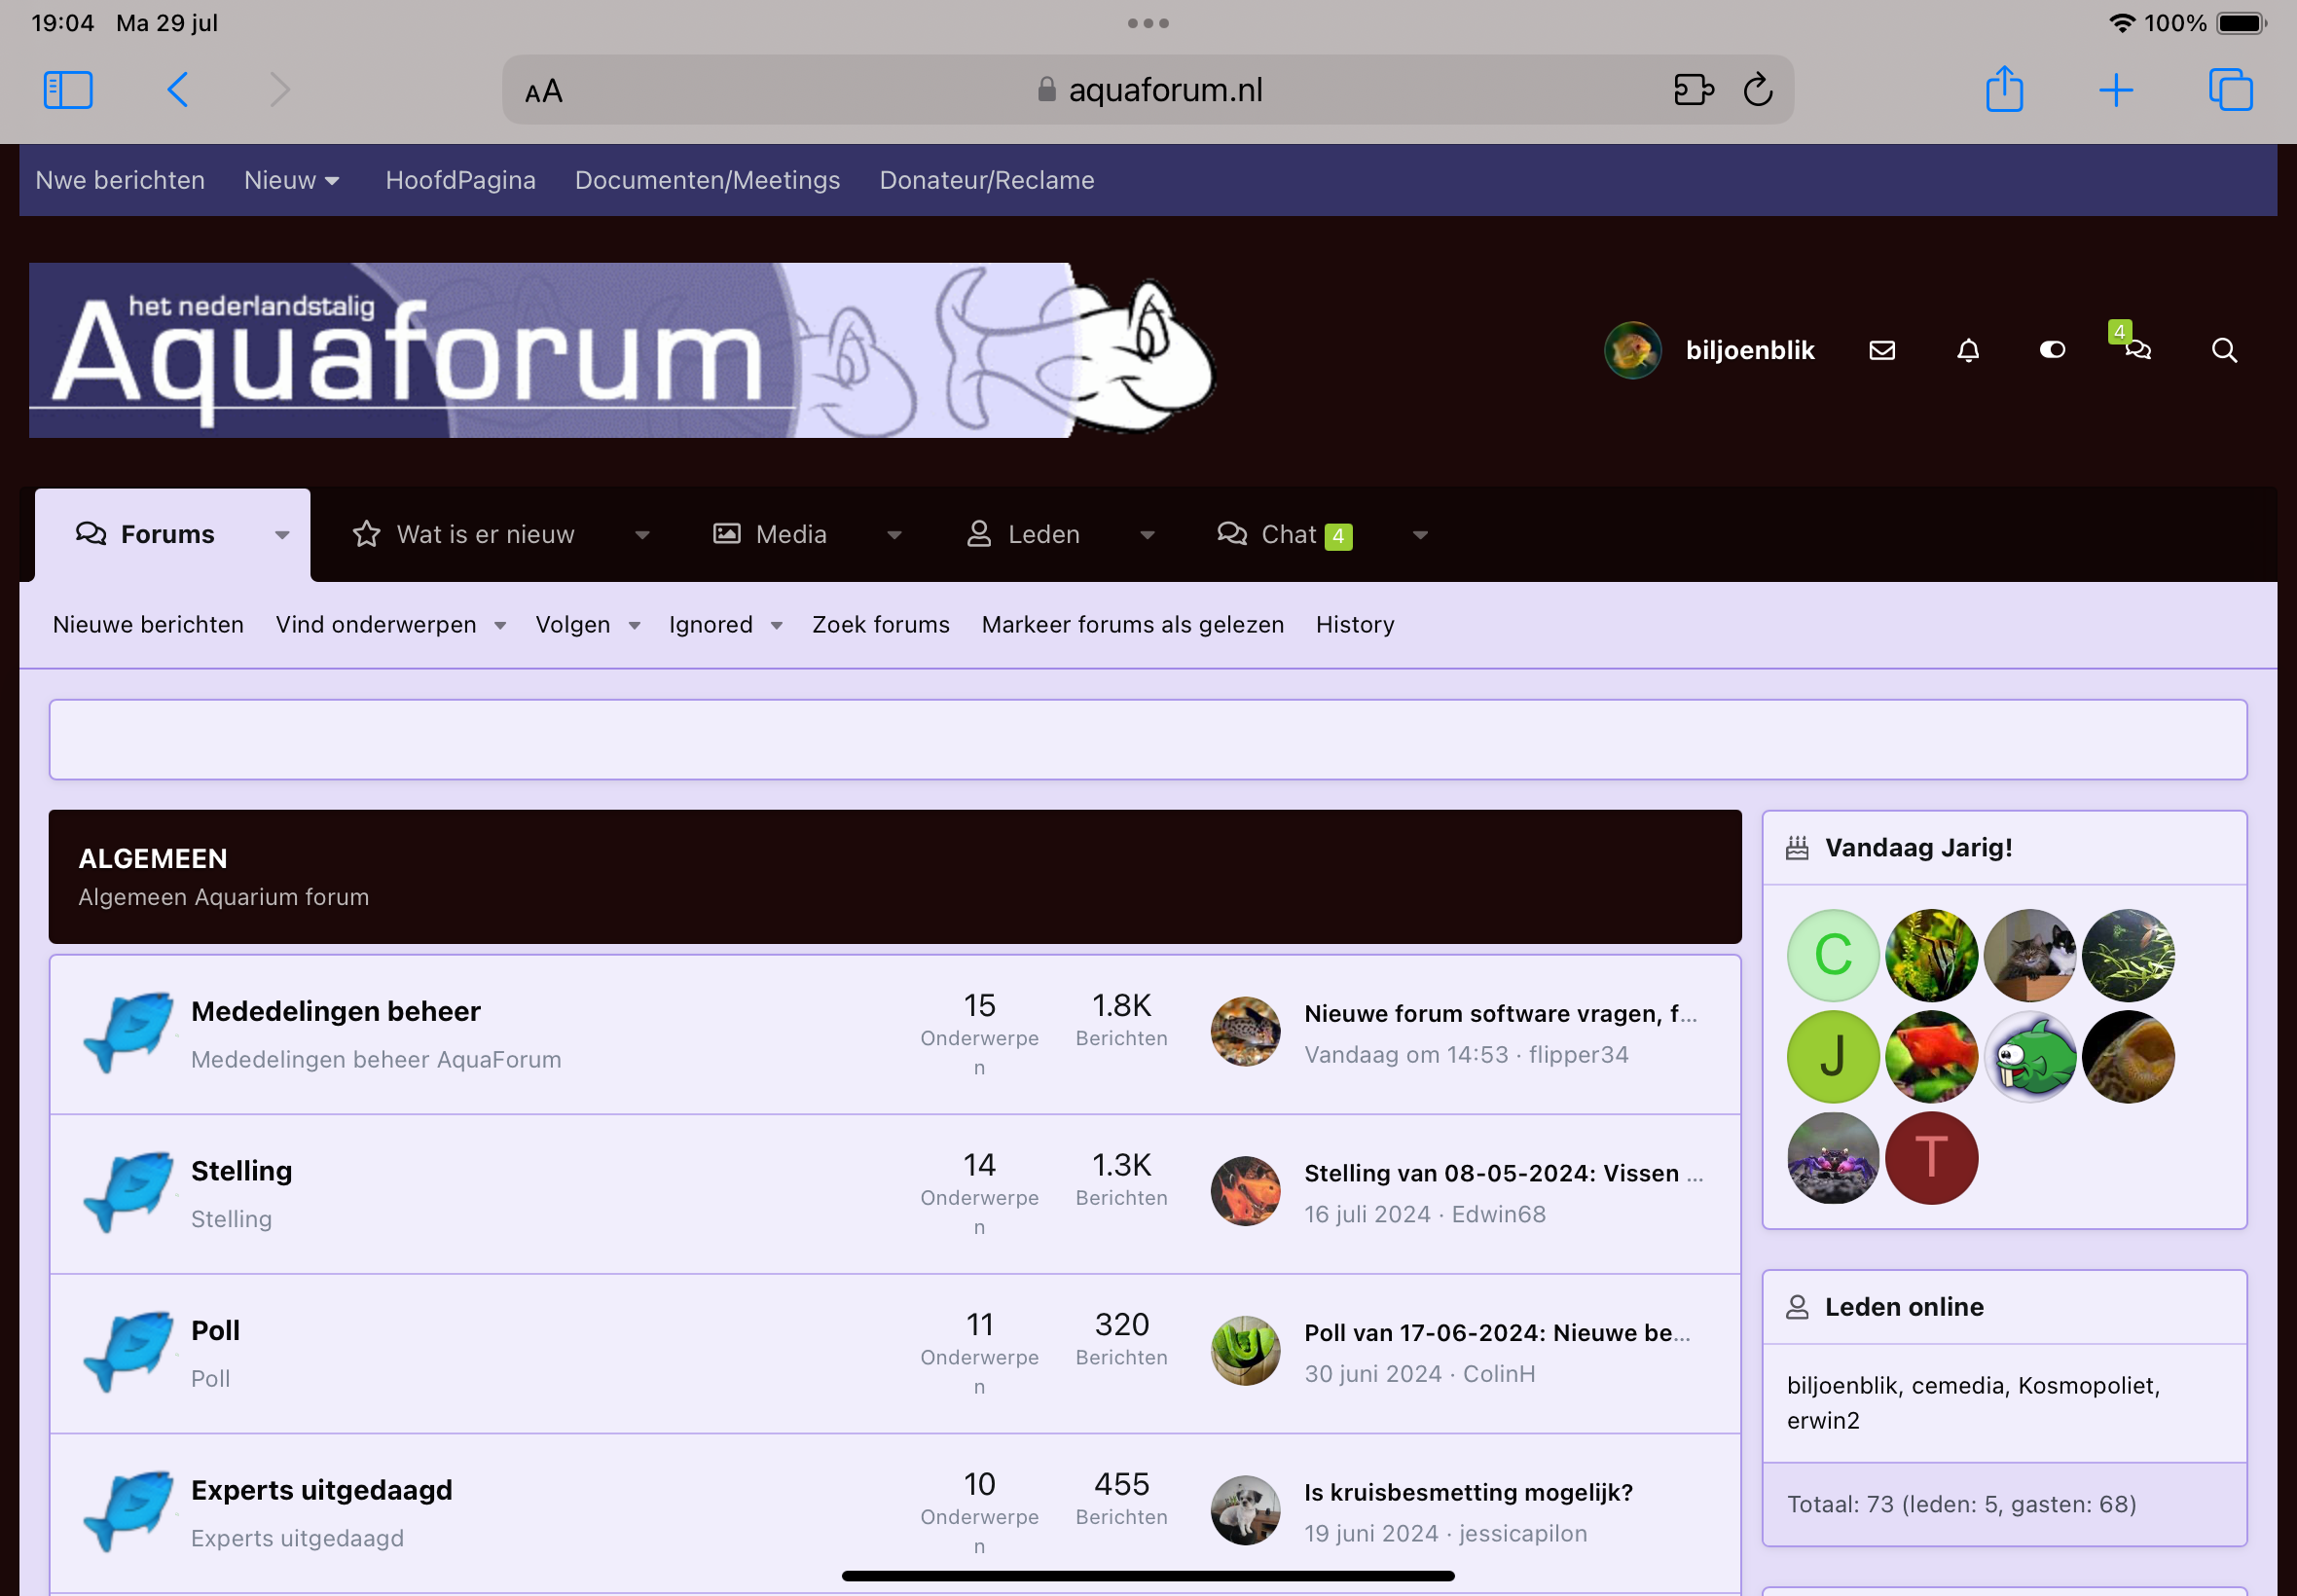The image size is (2297, 1596).
Task: Open the forum search magnifier
Action: (x=2224, y=350)
